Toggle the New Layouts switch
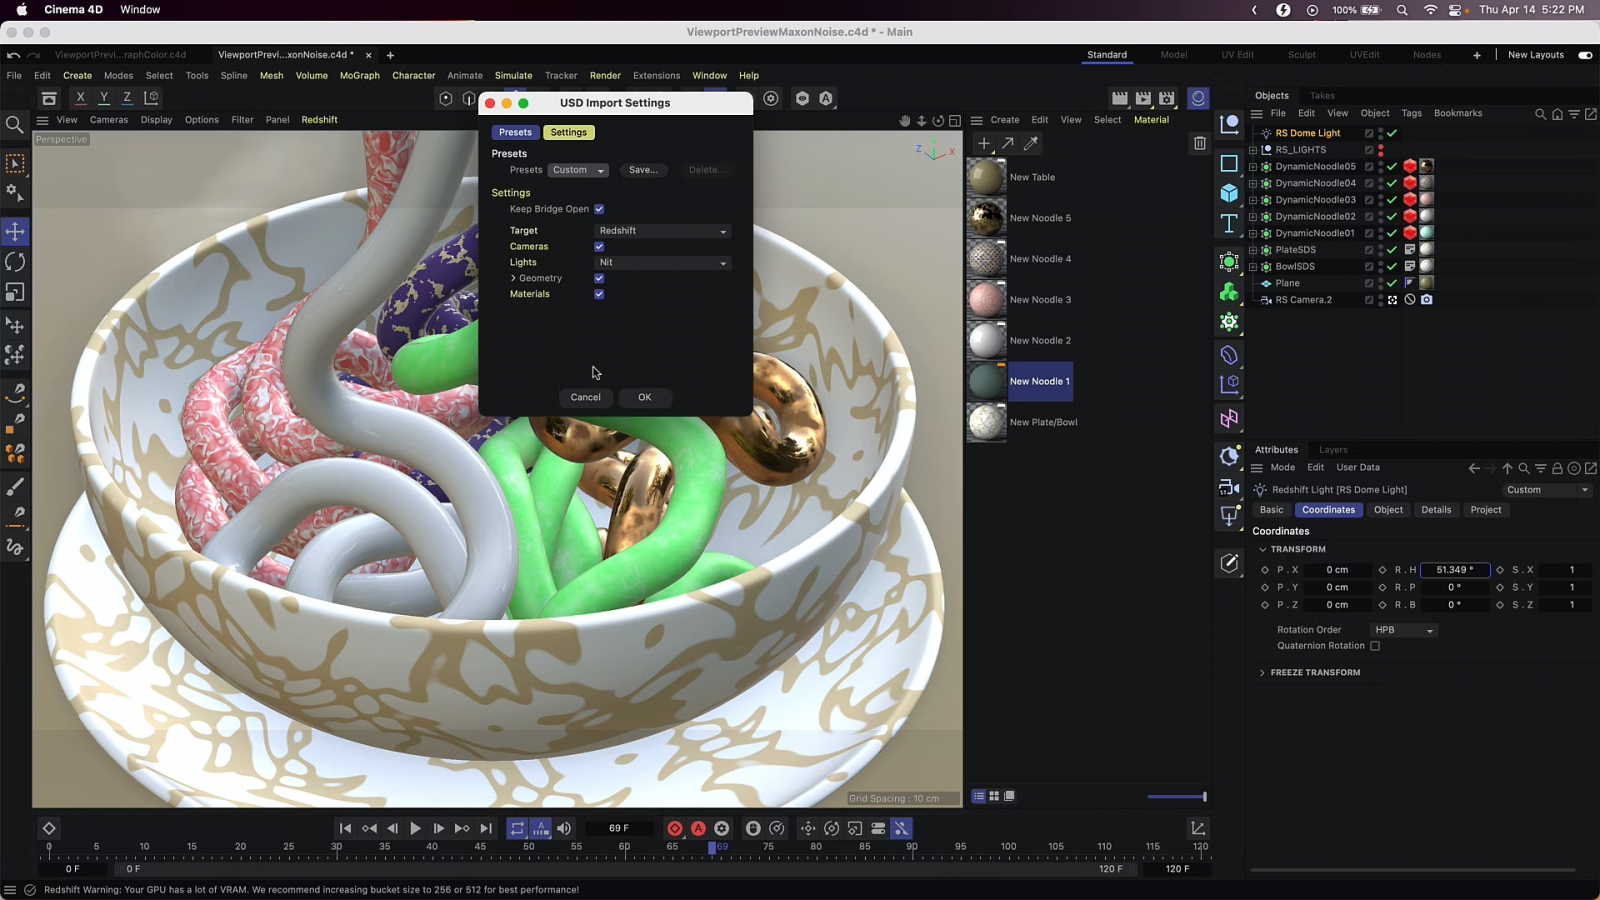Screen dimensions: 1600x900 click(x=1585, y=56)
